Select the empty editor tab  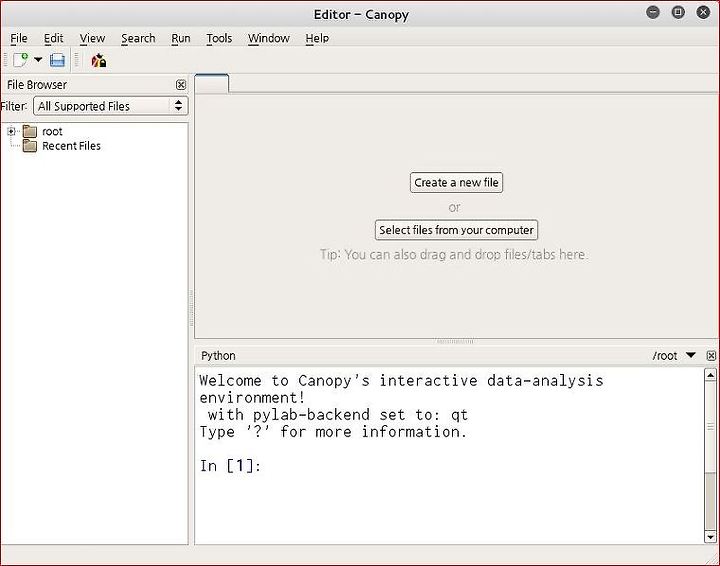212,84
